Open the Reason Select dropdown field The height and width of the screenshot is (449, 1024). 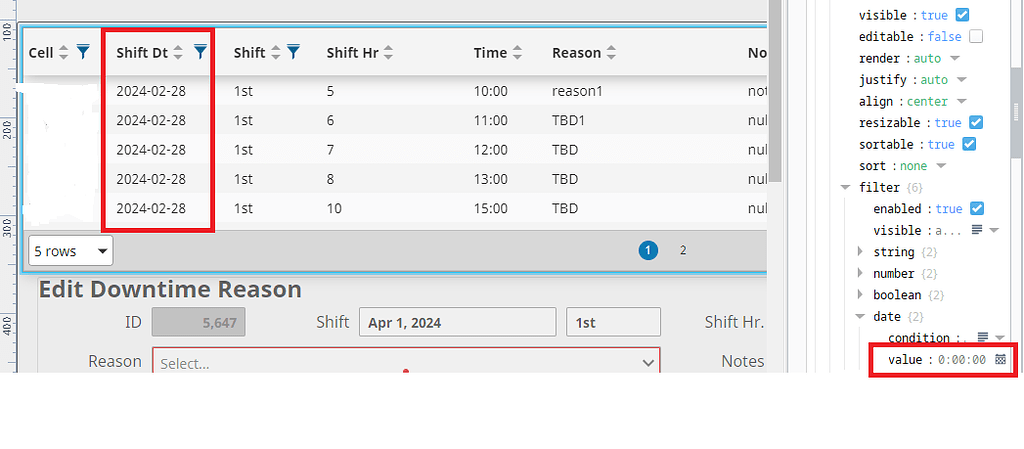(x=406, y=363)
